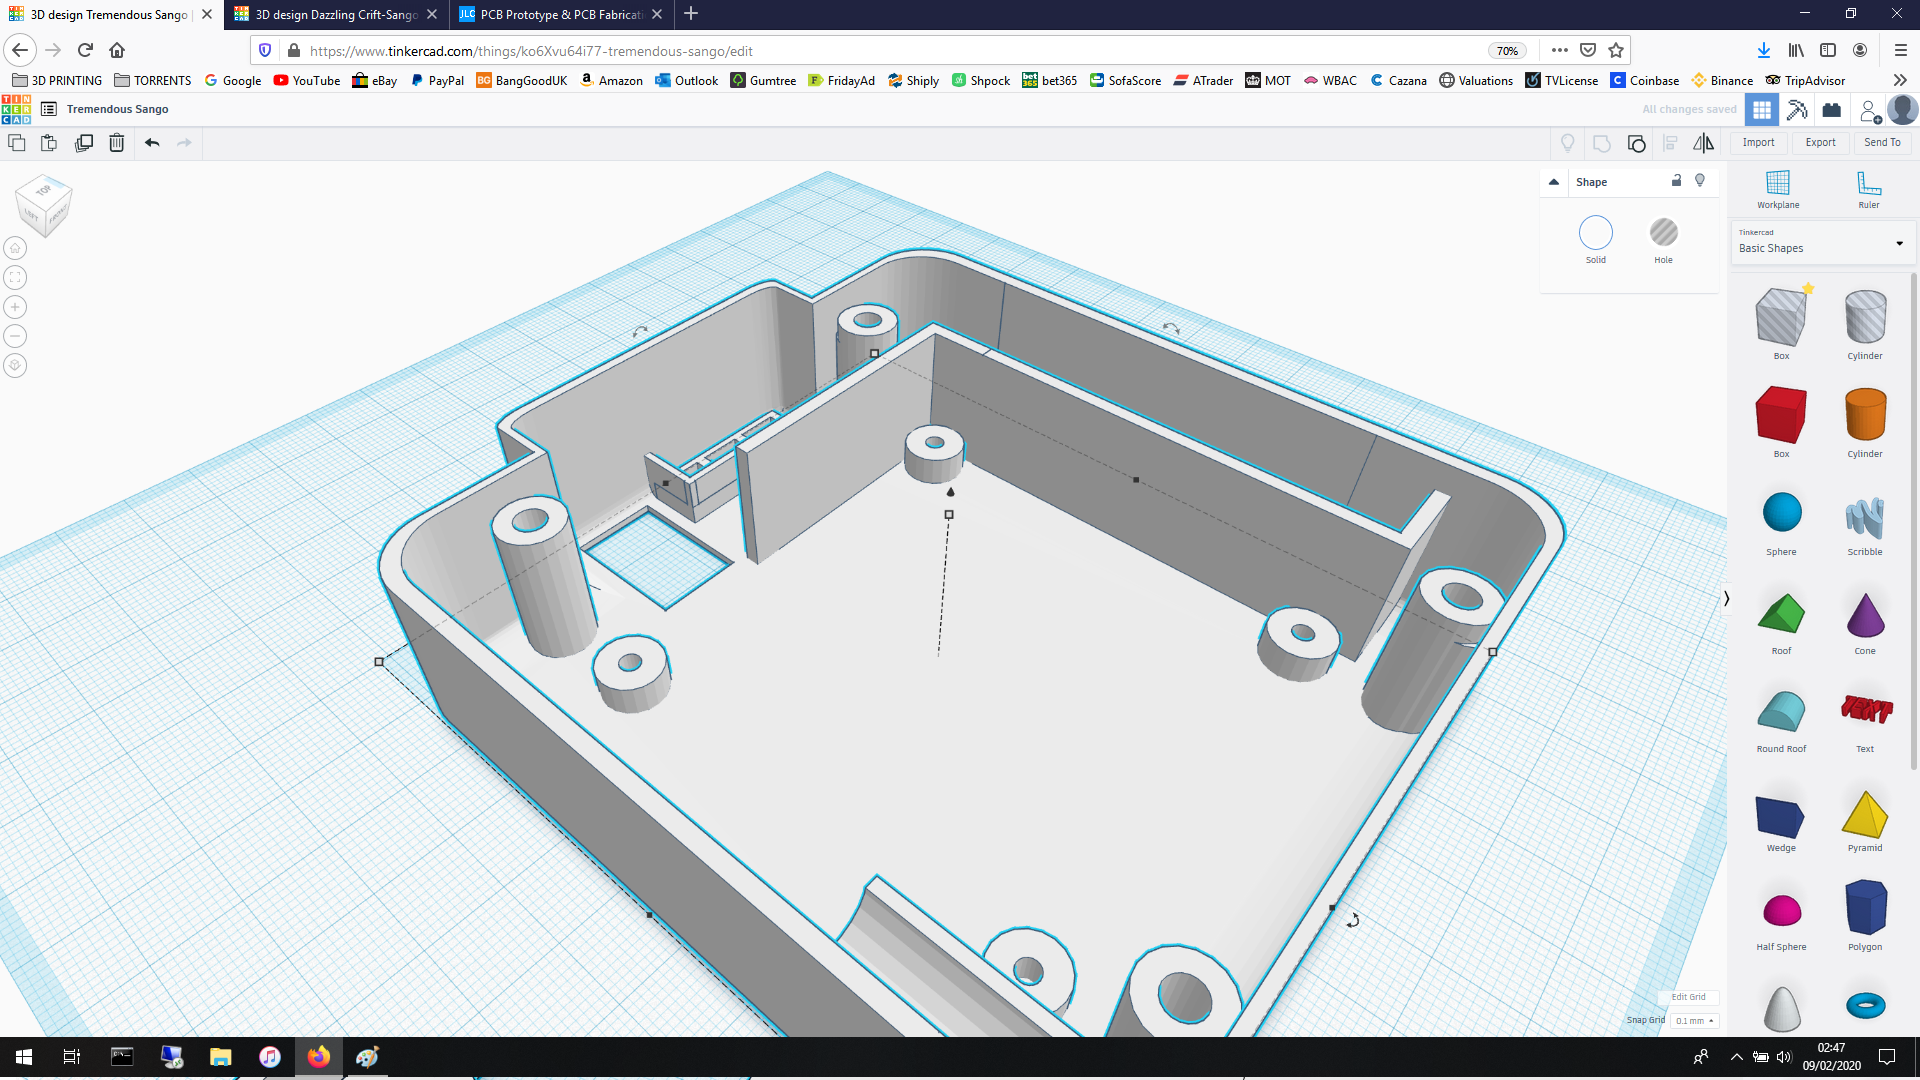Click the Home view icon

click(15, 248)
